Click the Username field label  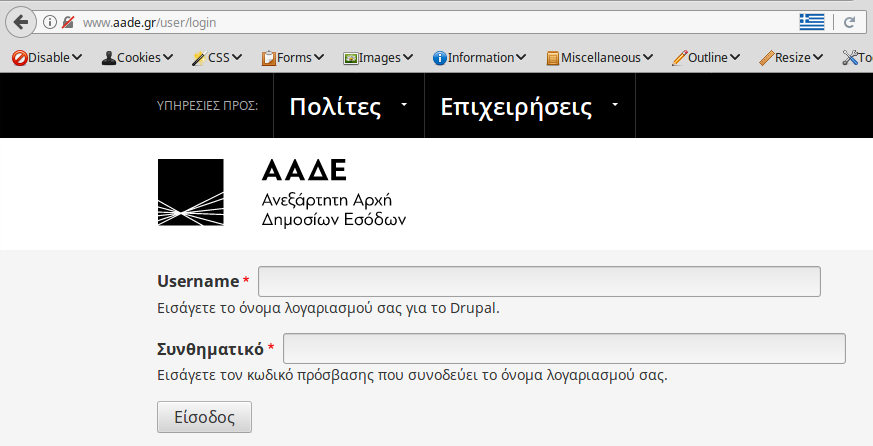click(198, 281)
